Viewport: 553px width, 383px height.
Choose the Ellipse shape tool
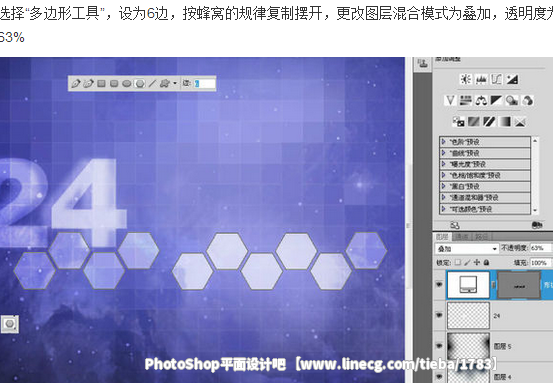coord(127,84)
